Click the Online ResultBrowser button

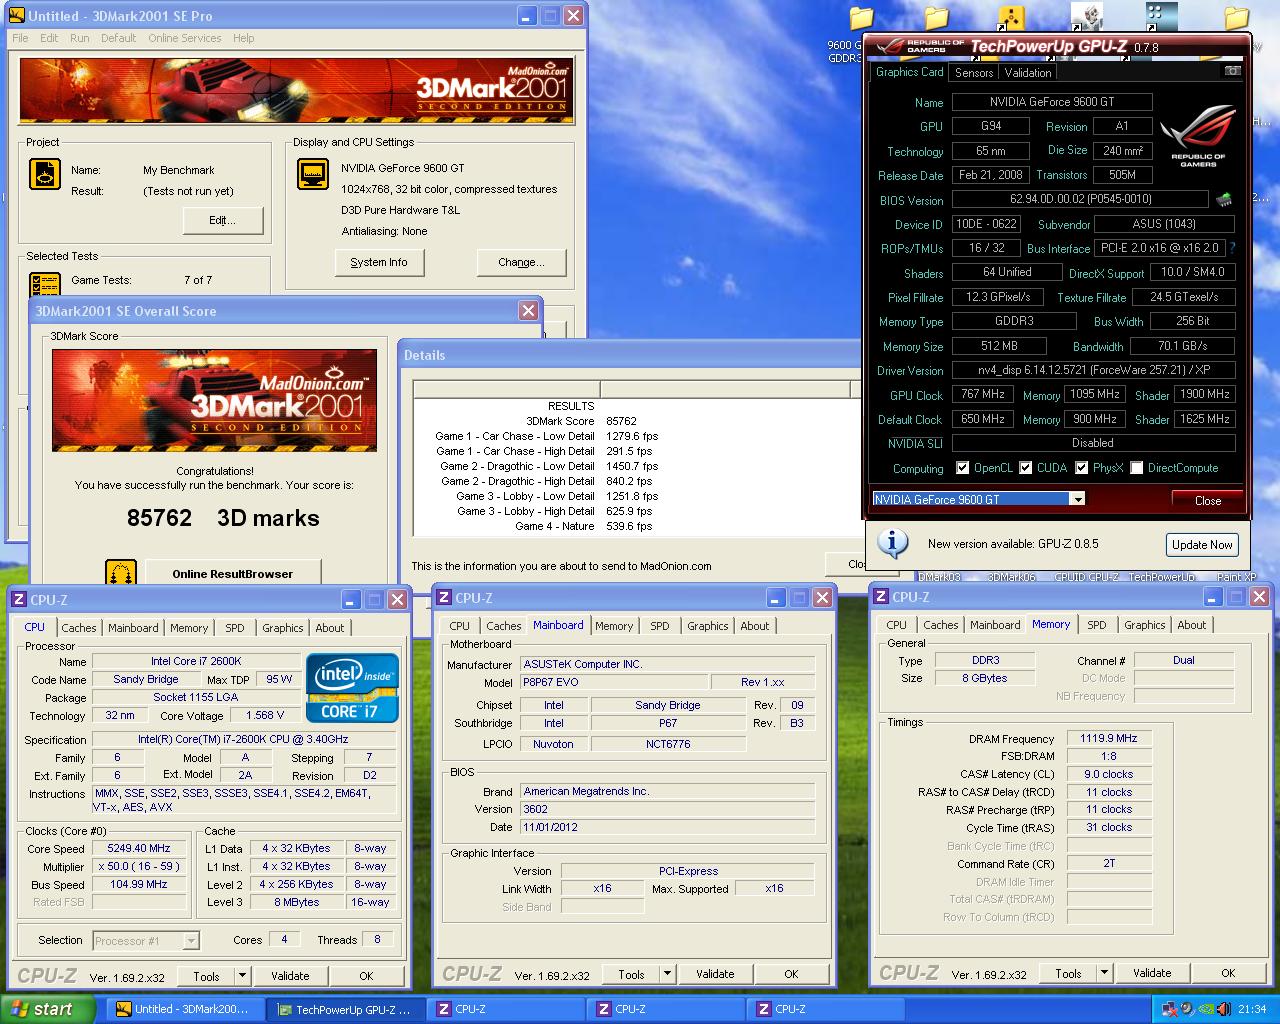(x=232, y=573)
